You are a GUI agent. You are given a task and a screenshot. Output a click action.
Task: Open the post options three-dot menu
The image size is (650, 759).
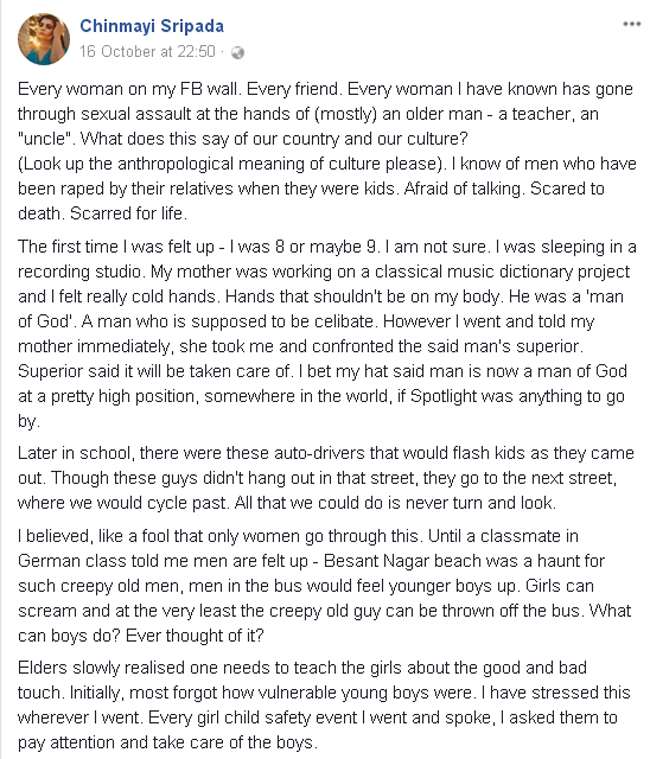pyautogui.click(x=631, y=24)
